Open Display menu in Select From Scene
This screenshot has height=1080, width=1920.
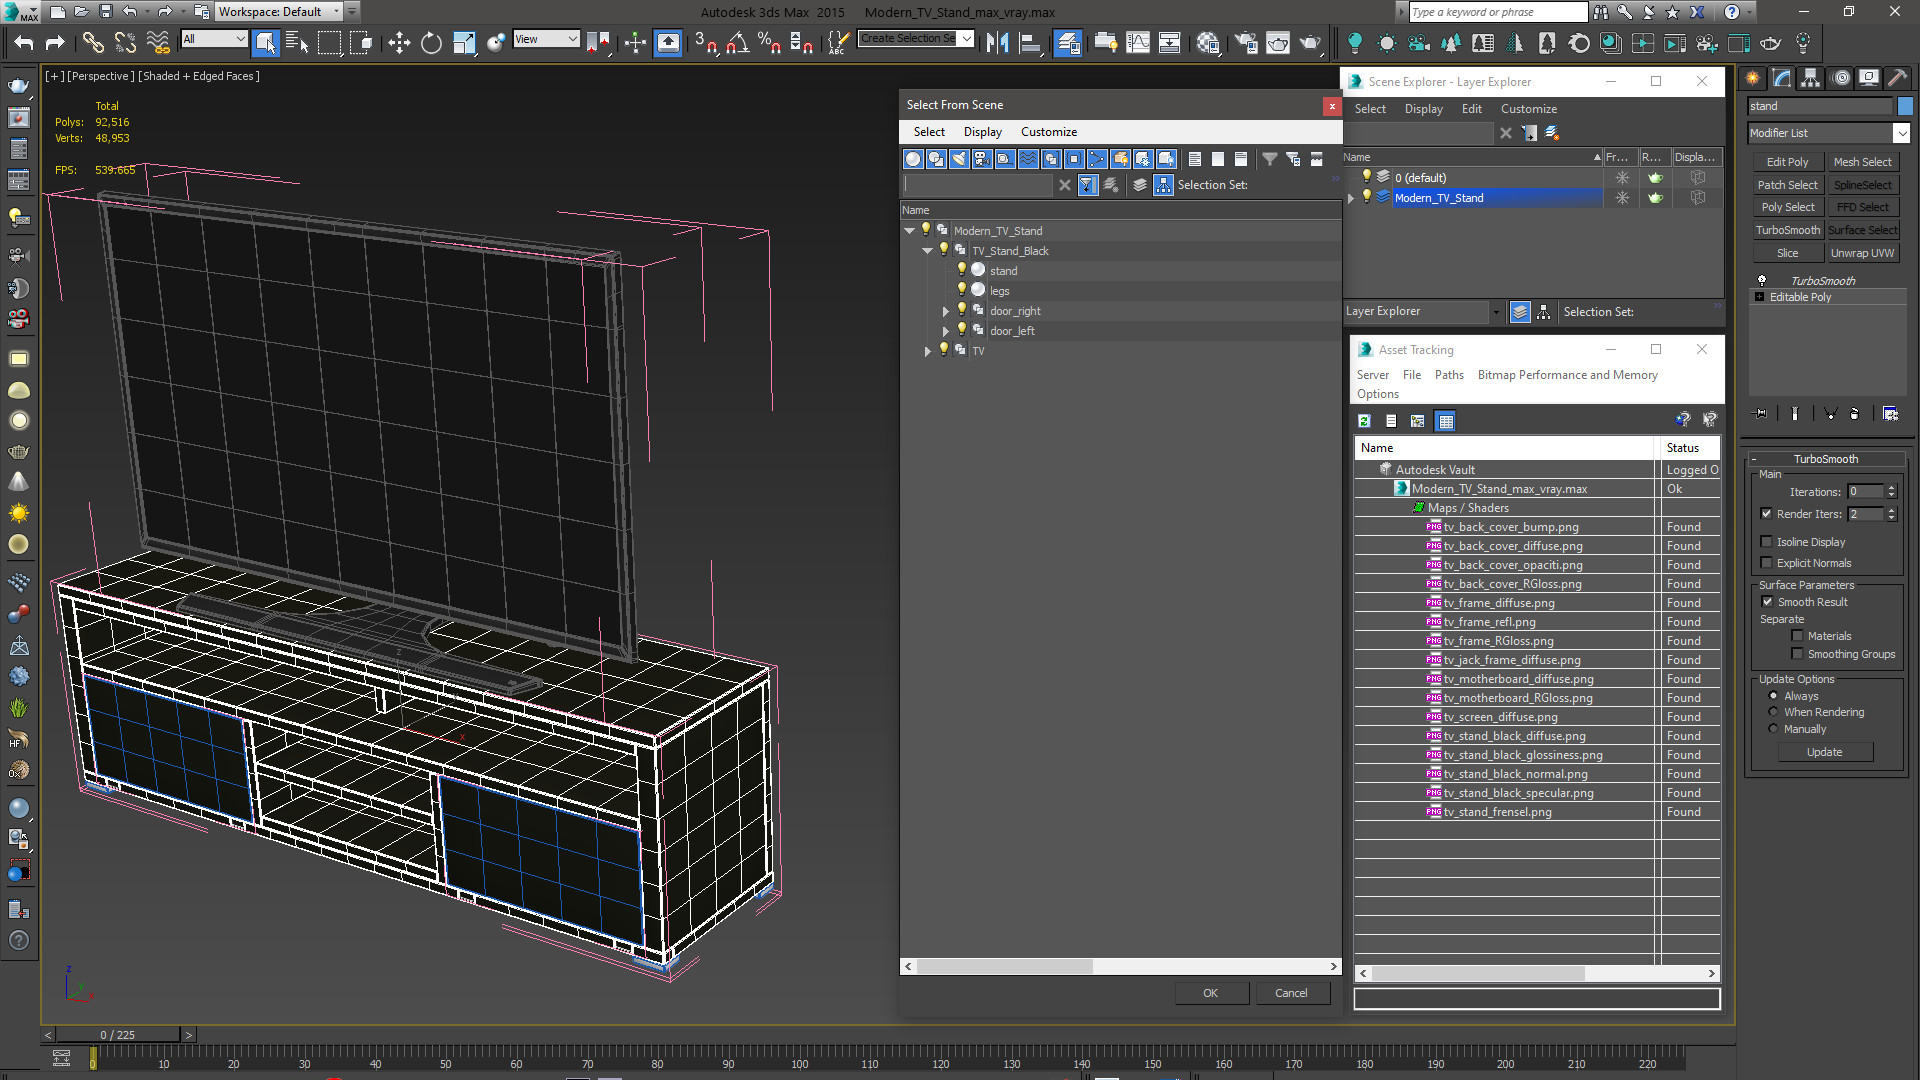(x=982, y=132)
